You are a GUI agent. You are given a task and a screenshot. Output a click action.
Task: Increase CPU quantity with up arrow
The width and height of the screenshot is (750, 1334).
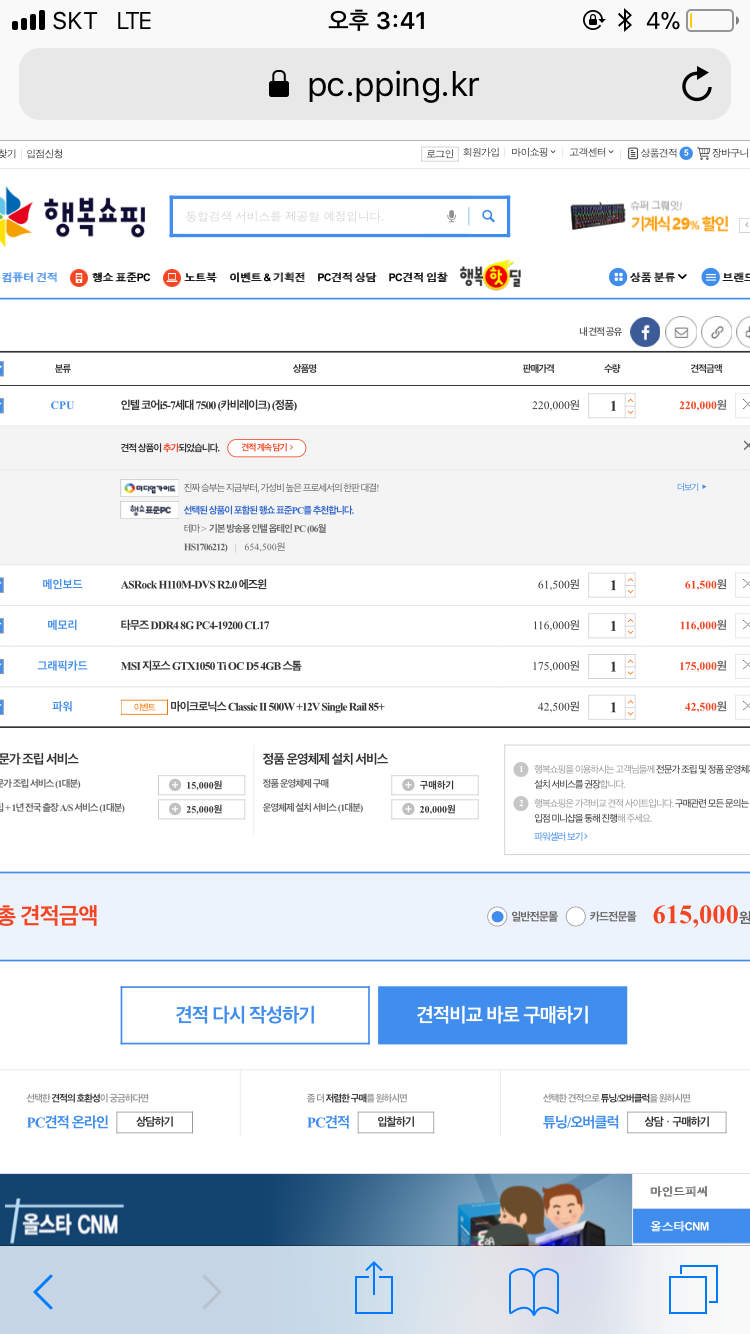(630, 400)
